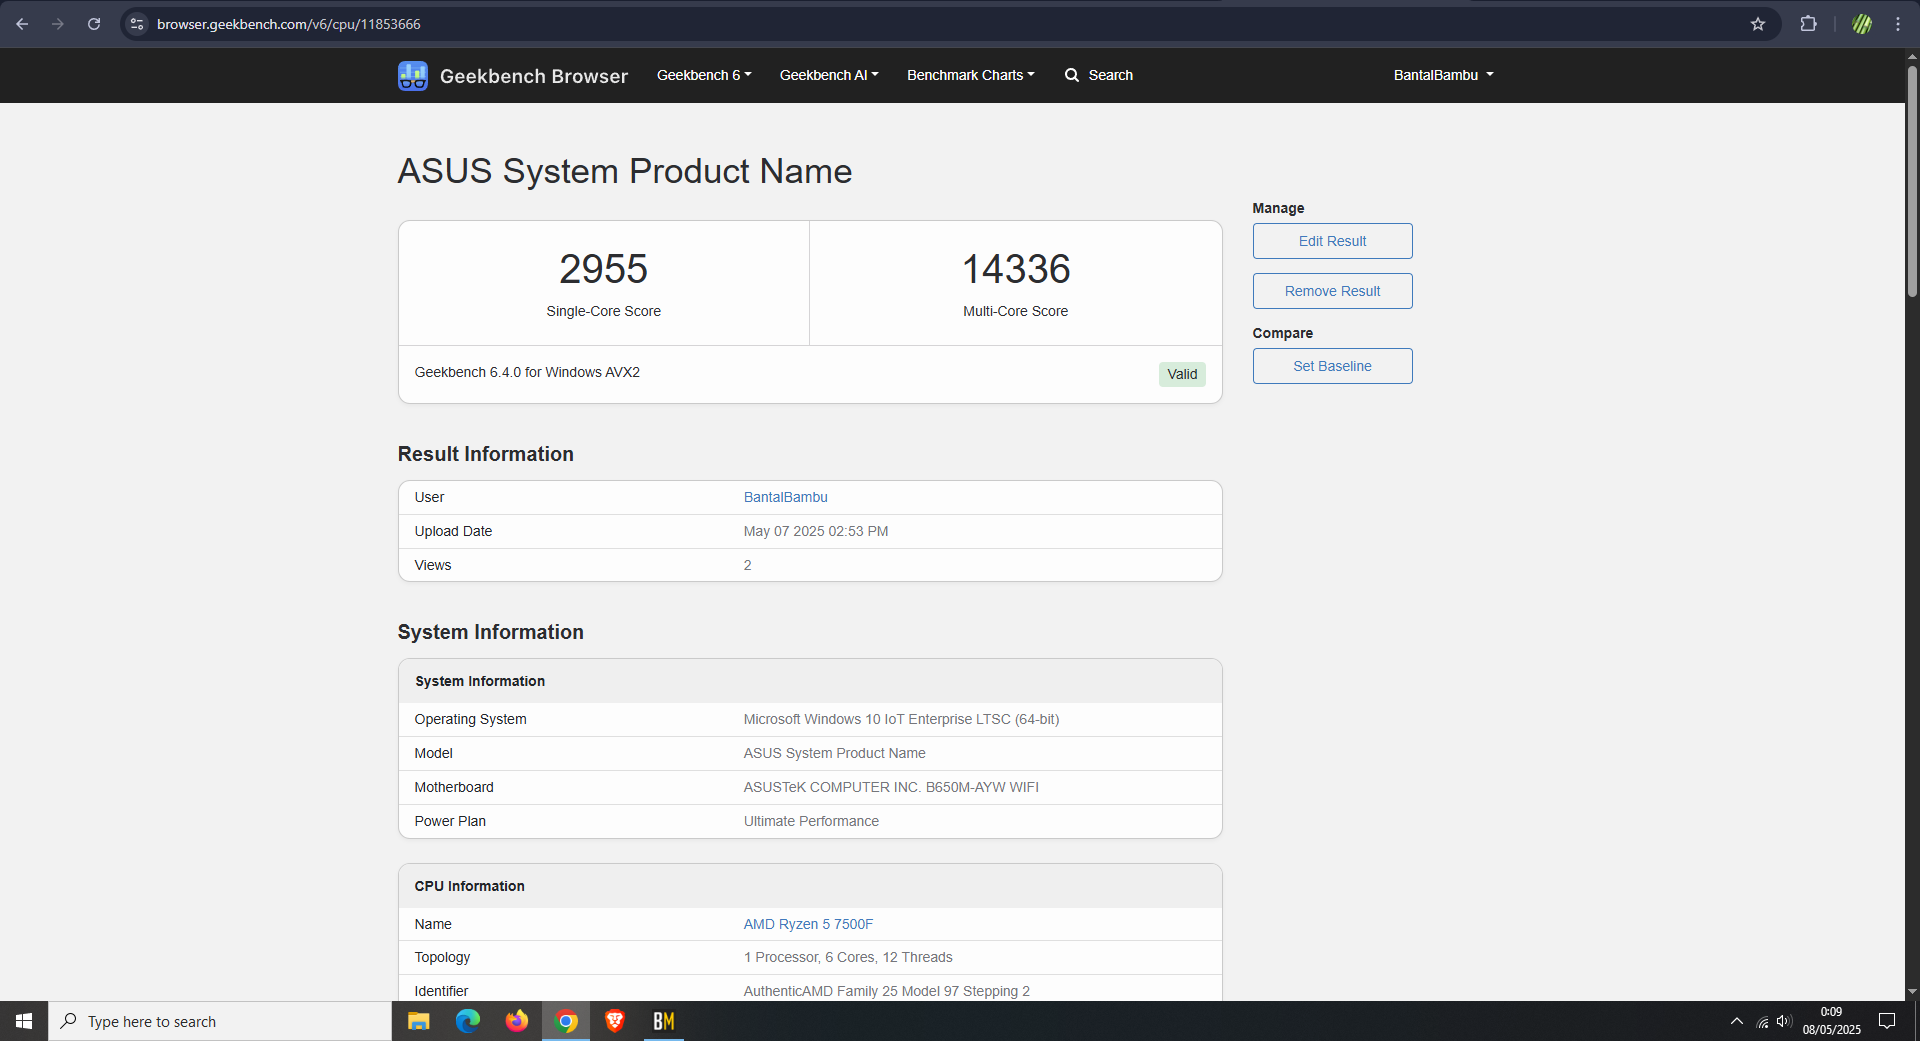Click the Model value ASUS System Product Name

(834, 753)
